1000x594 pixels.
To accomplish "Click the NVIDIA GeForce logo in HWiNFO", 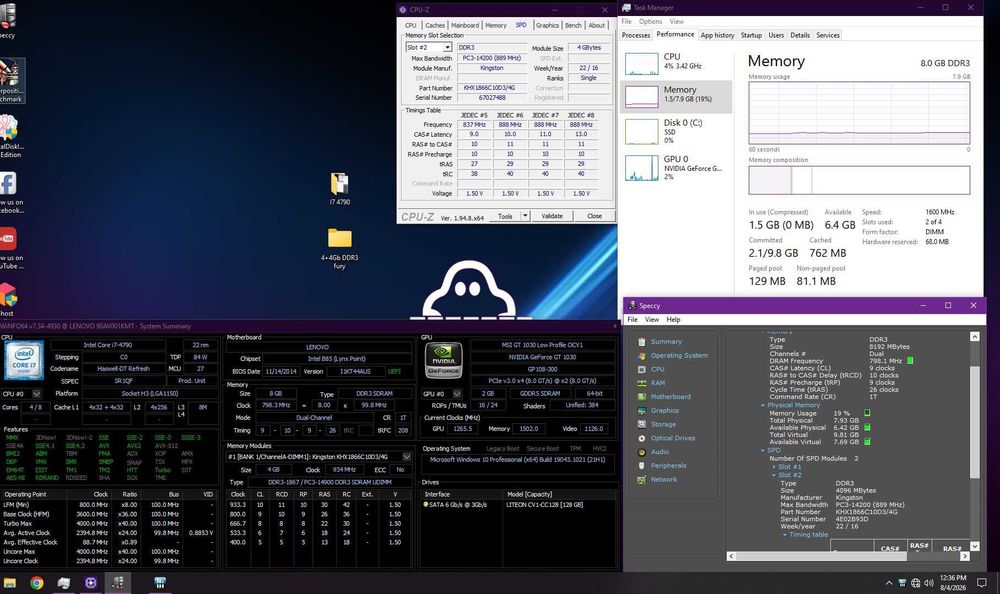I will (x=444, y=360).
